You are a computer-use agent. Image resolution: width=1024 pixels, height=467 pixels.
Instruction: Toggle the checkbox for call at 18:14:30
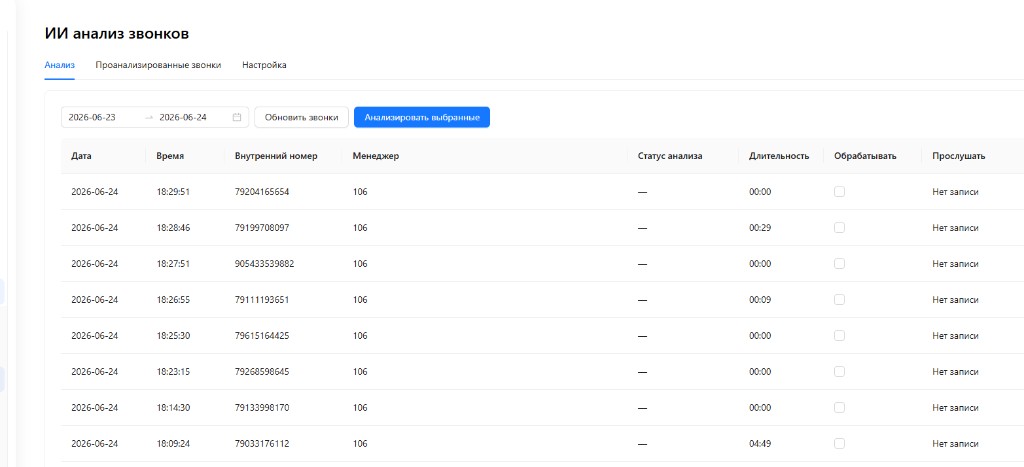[839, 407]
